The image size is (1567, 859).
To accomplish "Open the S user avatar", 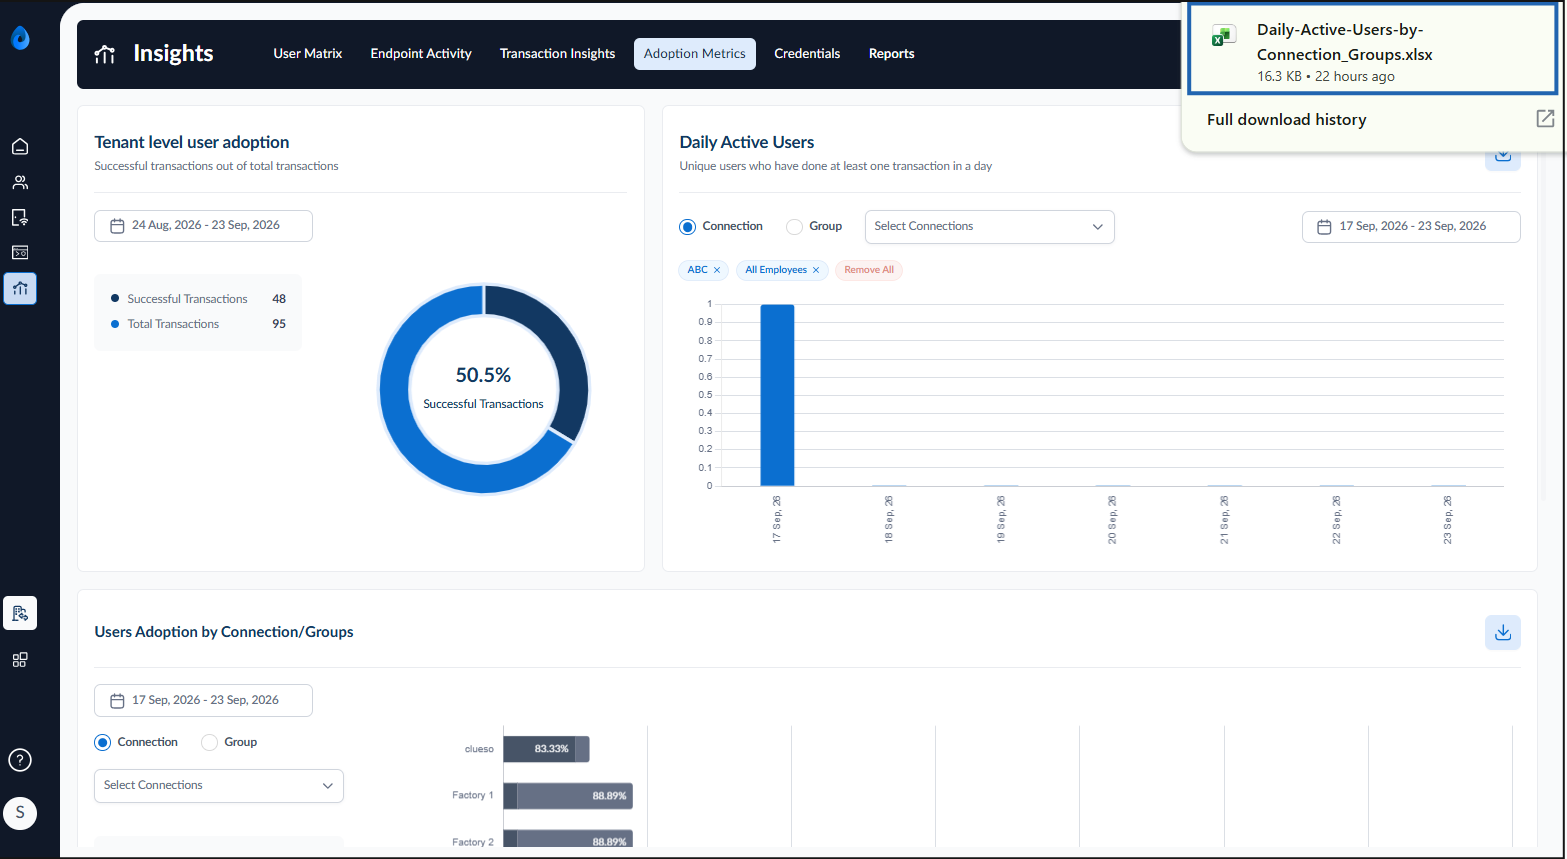I will (20, 813).
